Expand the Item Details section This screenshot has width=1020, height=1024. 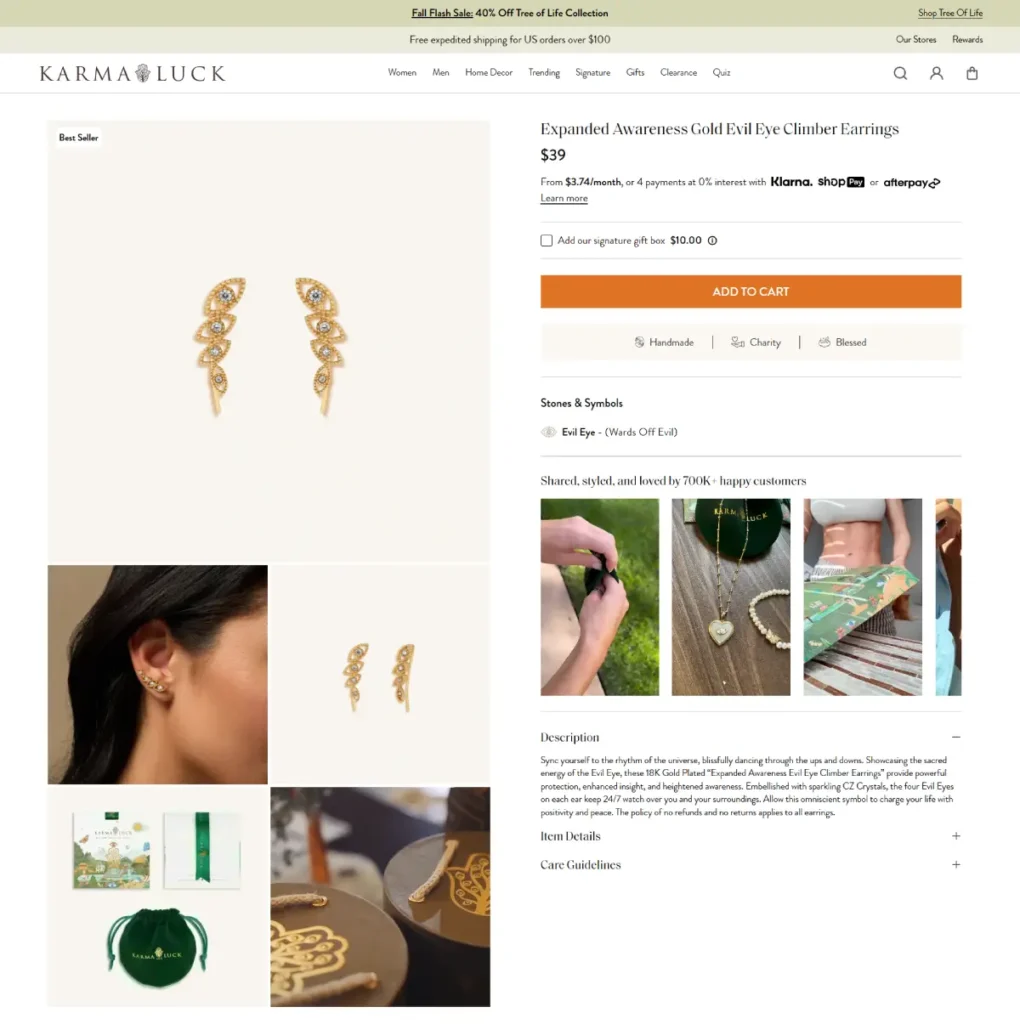coord(956,836)
